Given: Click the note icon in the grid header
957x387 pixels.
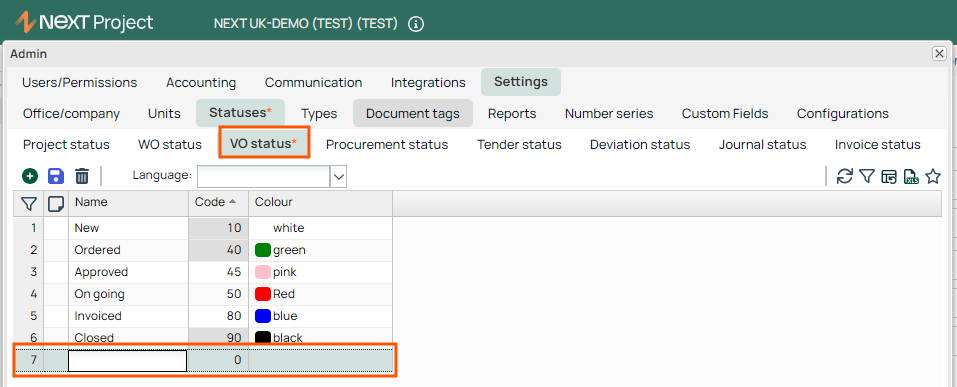Looking at the screenshot, I should click(x=56, y=203).
